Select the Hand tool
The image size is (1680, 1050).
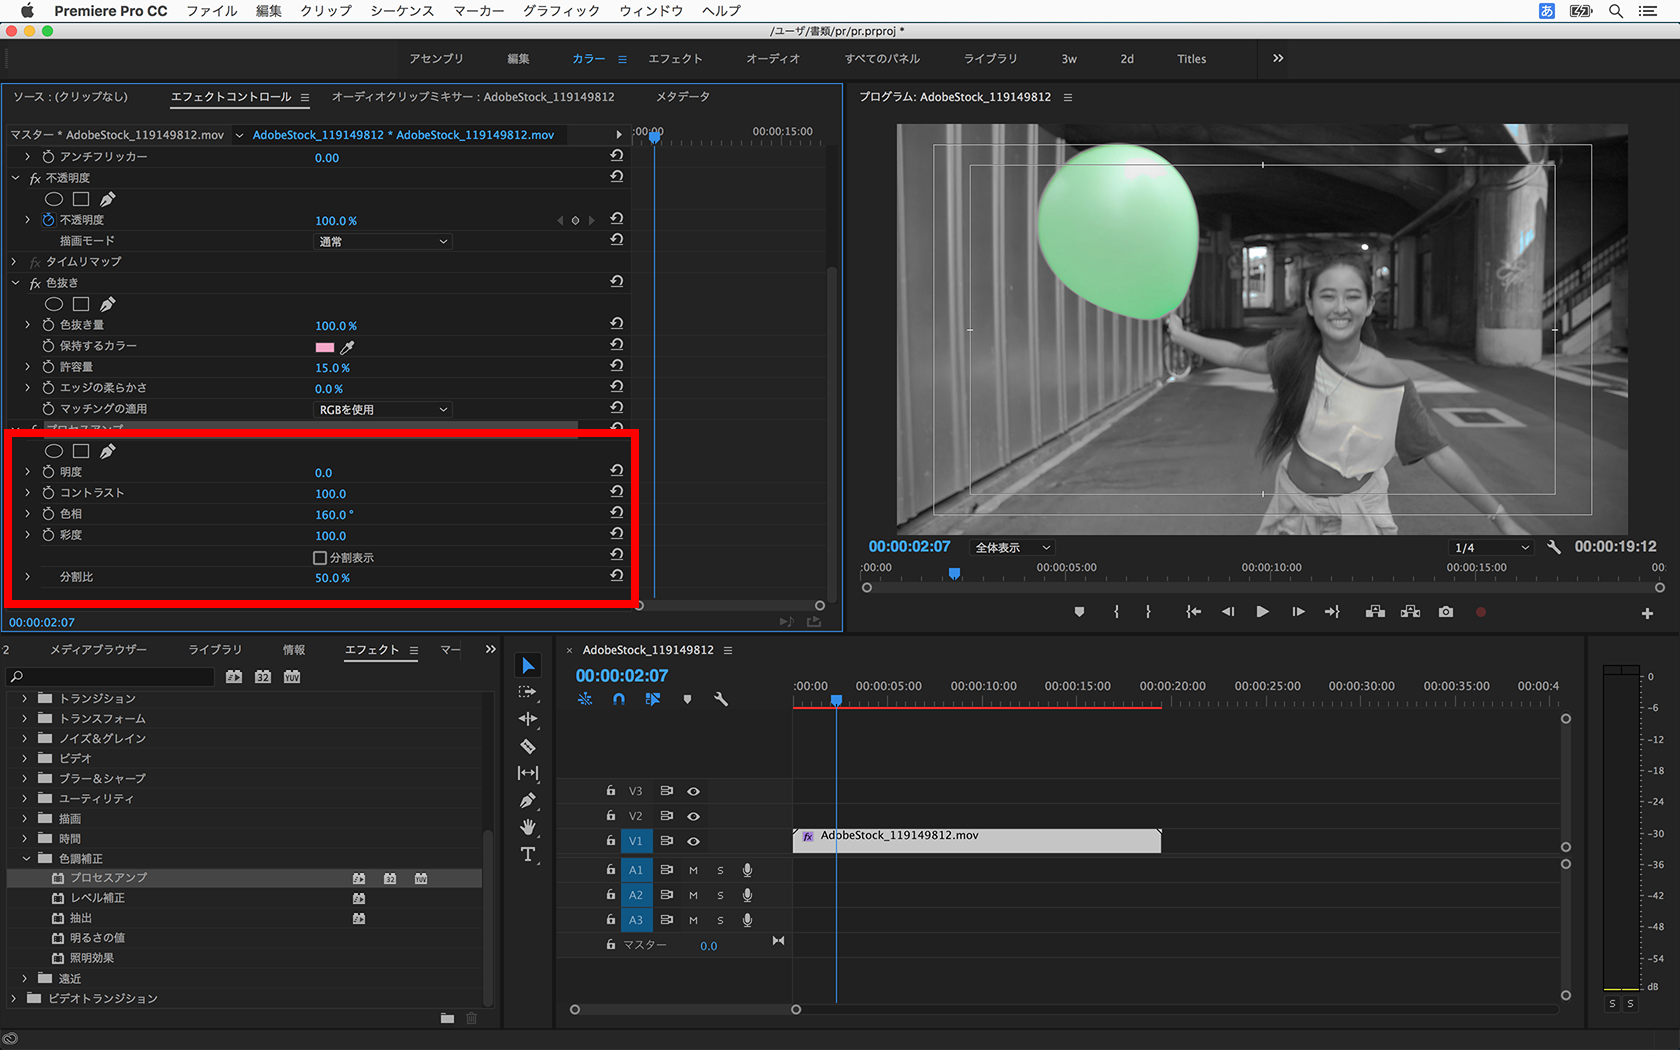click(x=528, y=827)
